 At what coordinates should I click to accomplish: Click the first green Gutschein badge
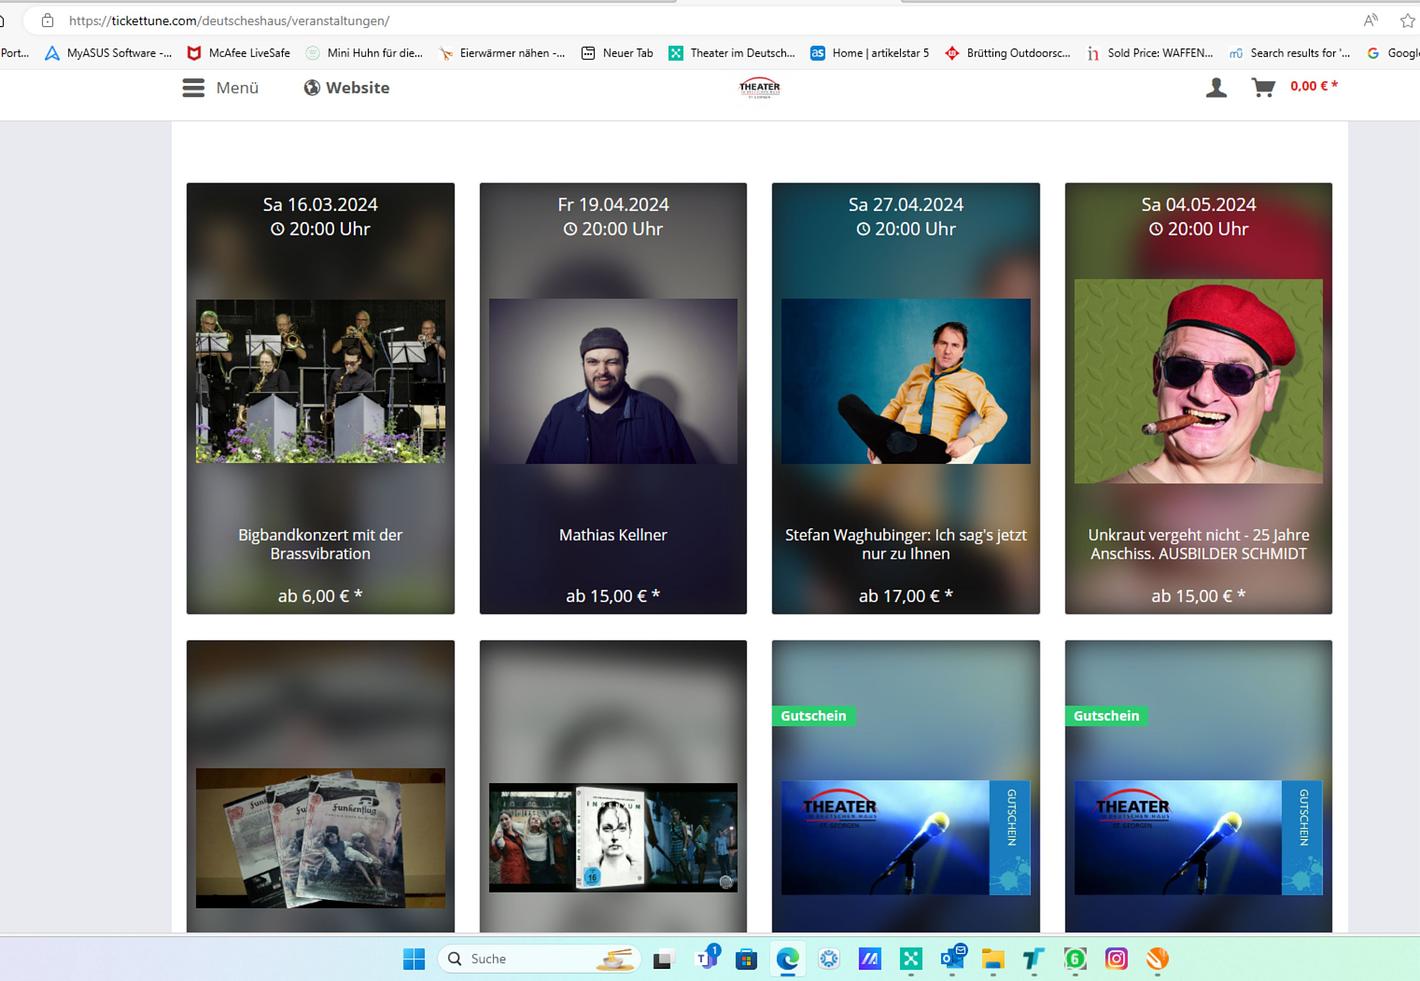point(813,716)
